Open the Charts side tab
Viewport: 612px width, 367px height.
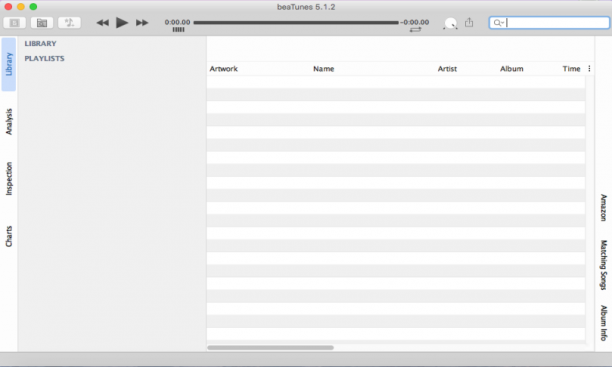click(x=9, y=236)
